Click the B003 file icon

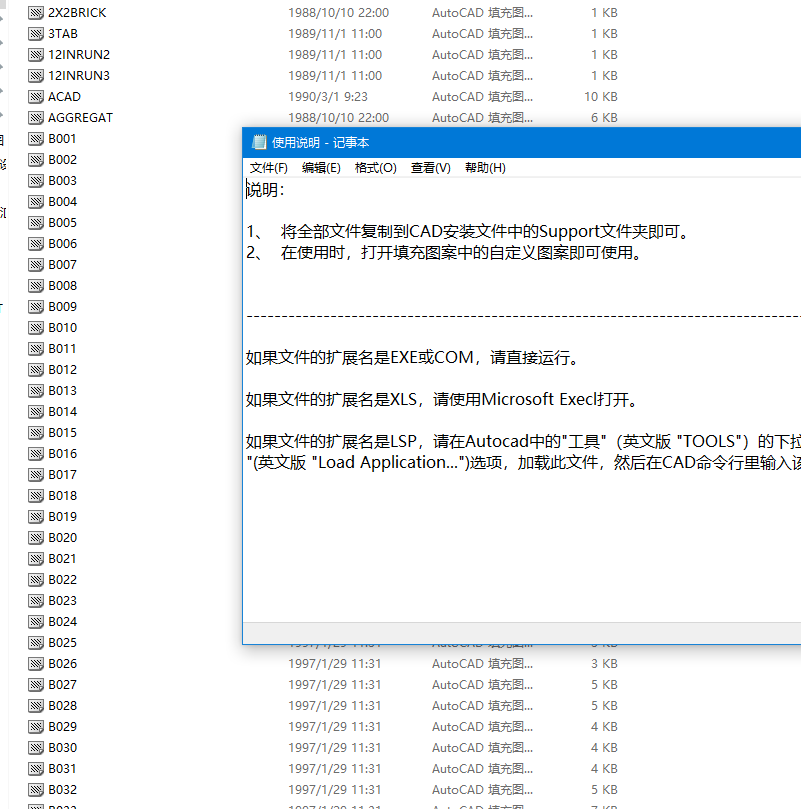[x=36, y=181]
